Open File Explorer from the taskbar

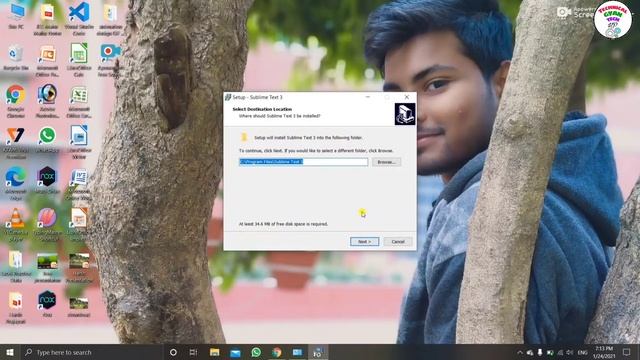click(214, 352)
